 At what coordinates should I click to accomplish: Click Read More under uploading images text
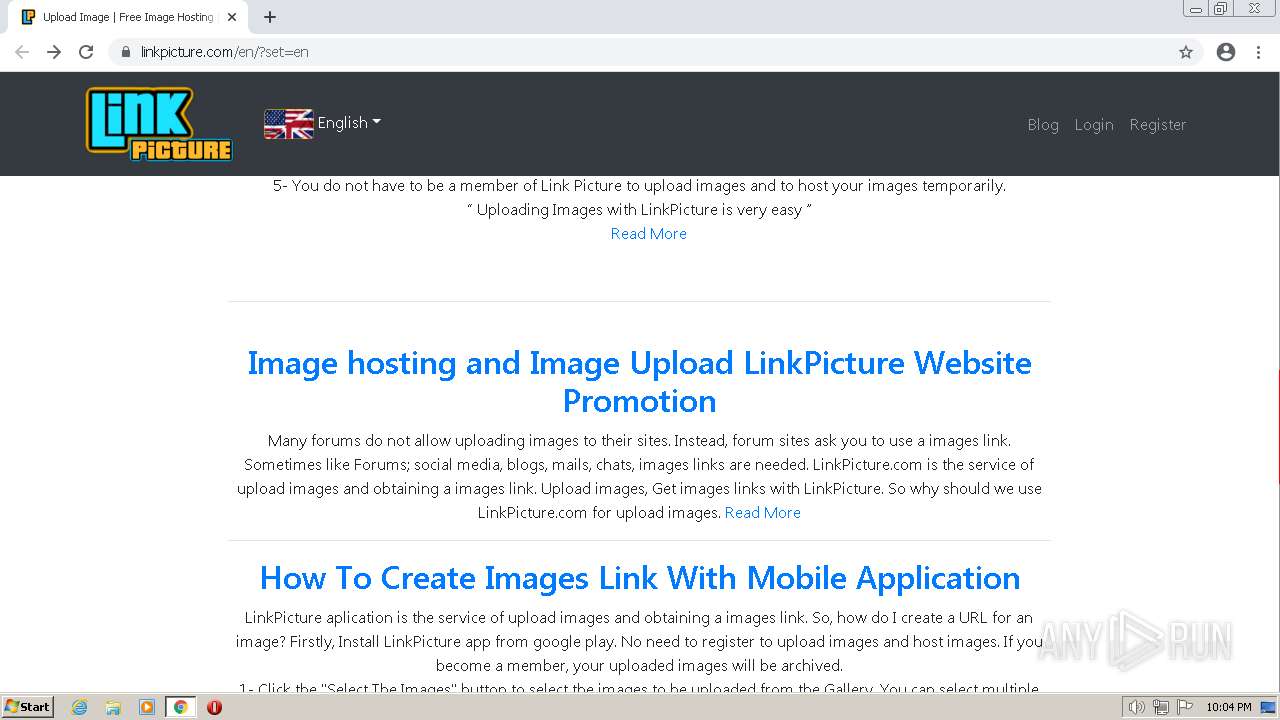tap(649, 233)
